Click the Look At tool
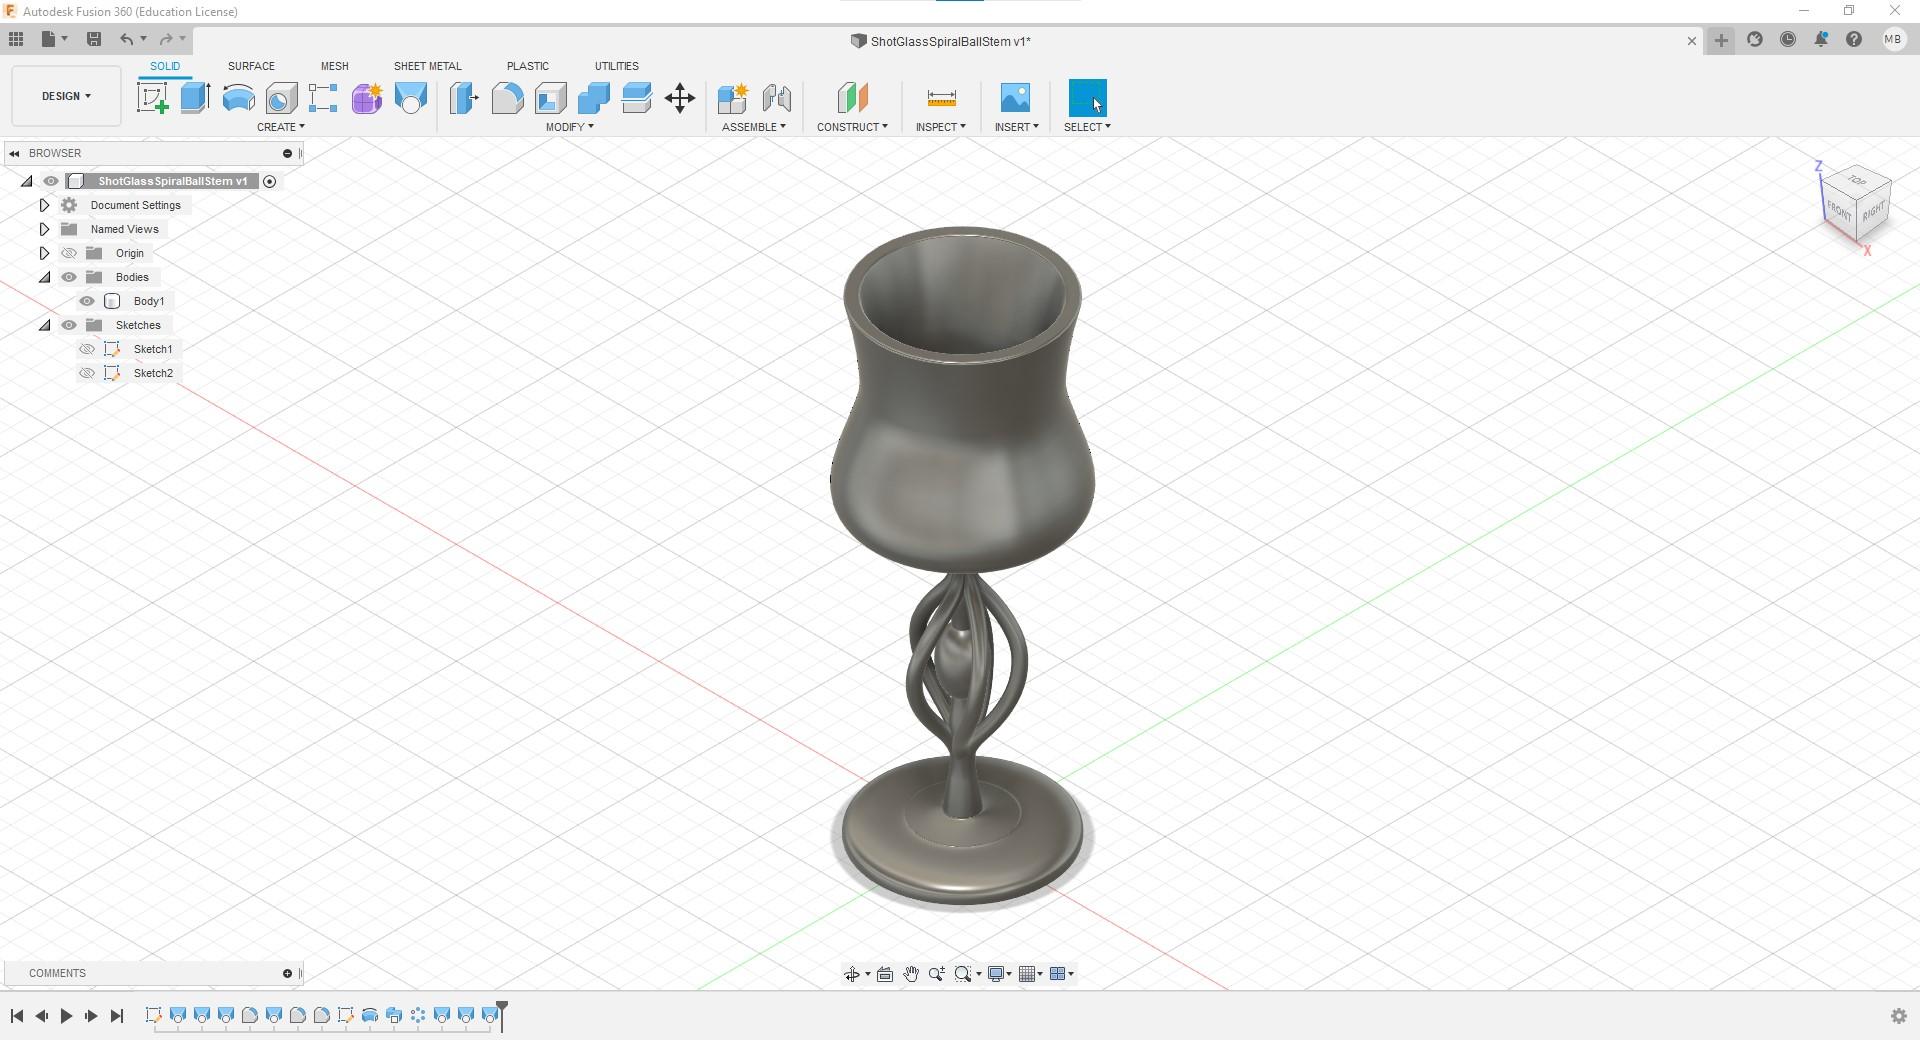Viewport: 1920px width, 1040px height. point(885,974)
